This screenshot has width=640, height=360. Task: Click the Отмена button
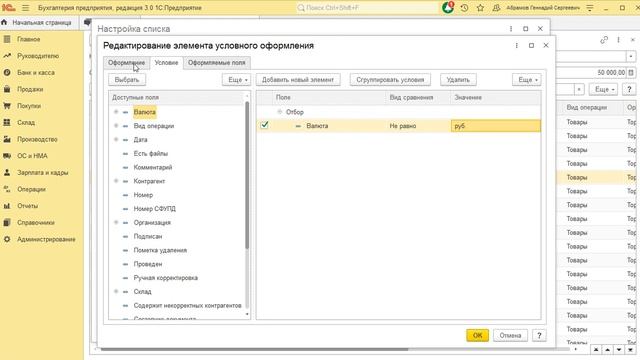click(x=510, y=336)
